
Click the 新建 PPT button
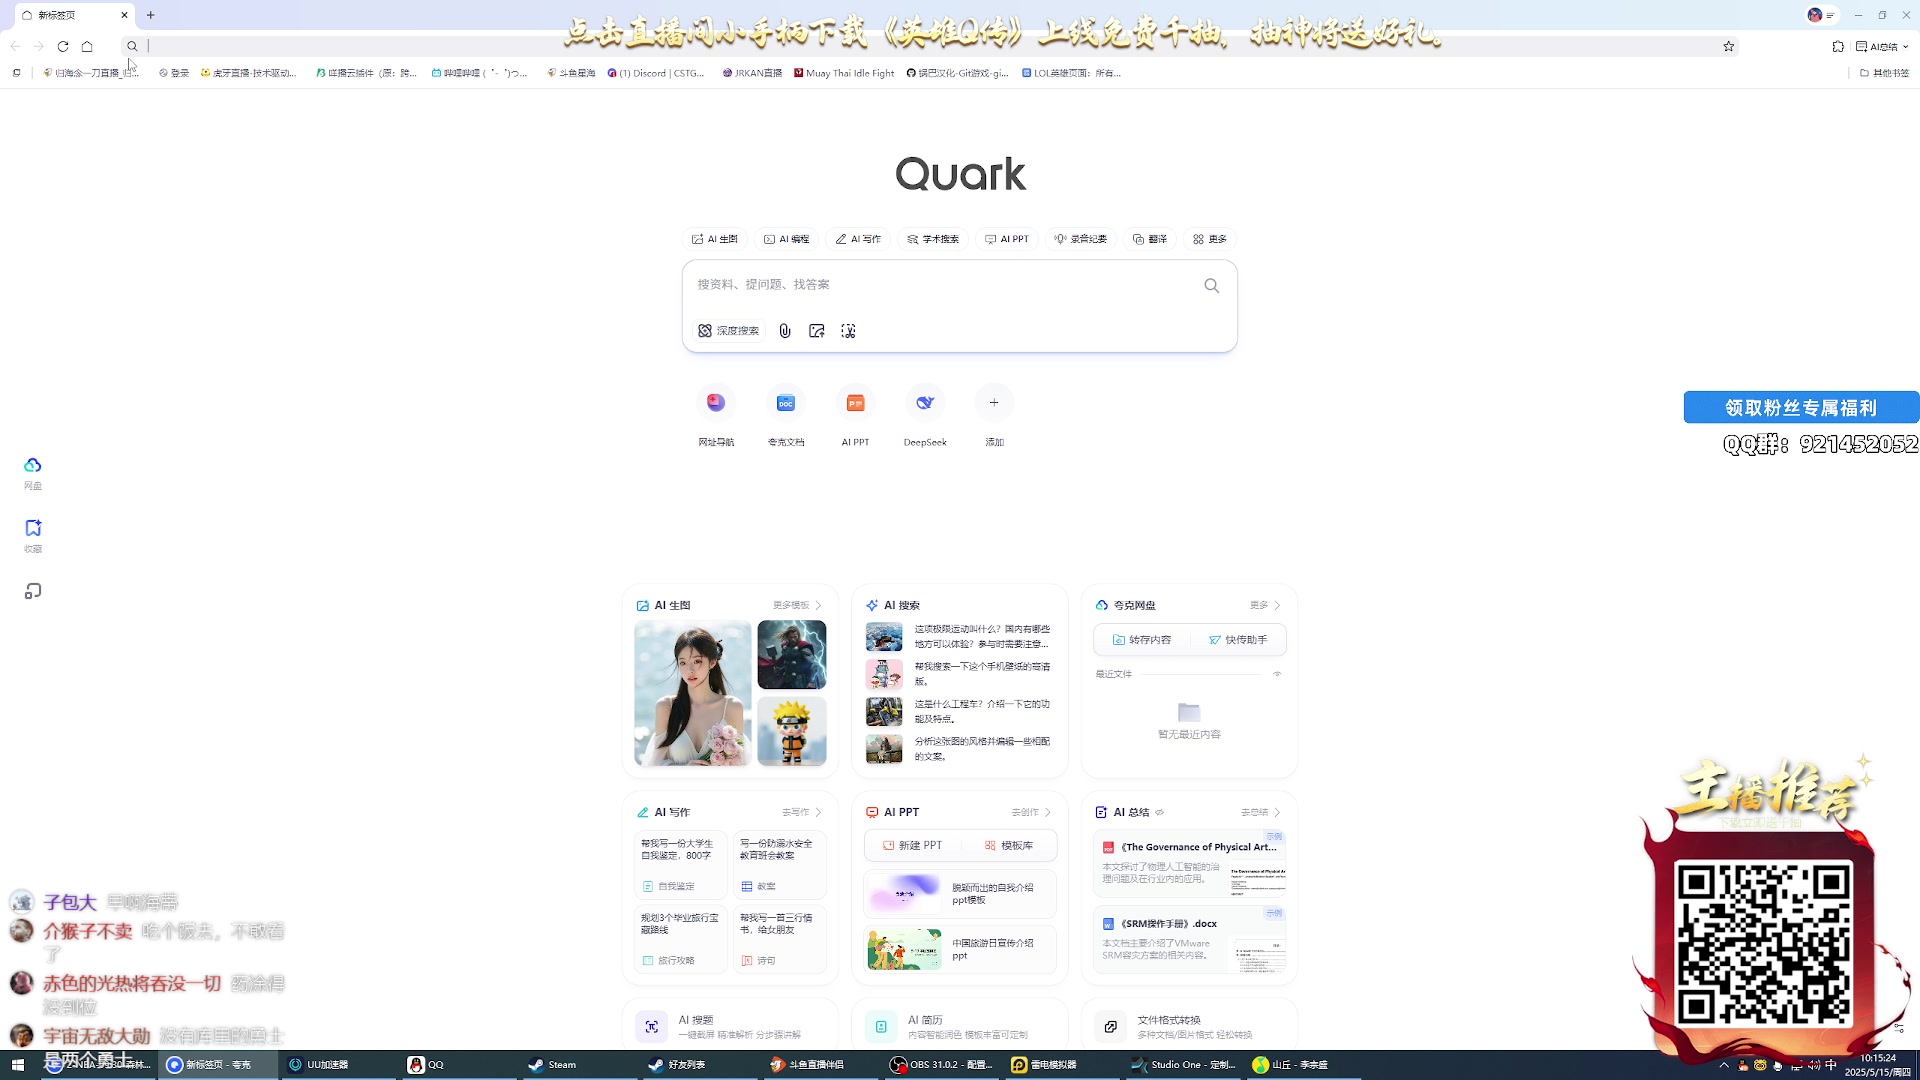[912, 845]
